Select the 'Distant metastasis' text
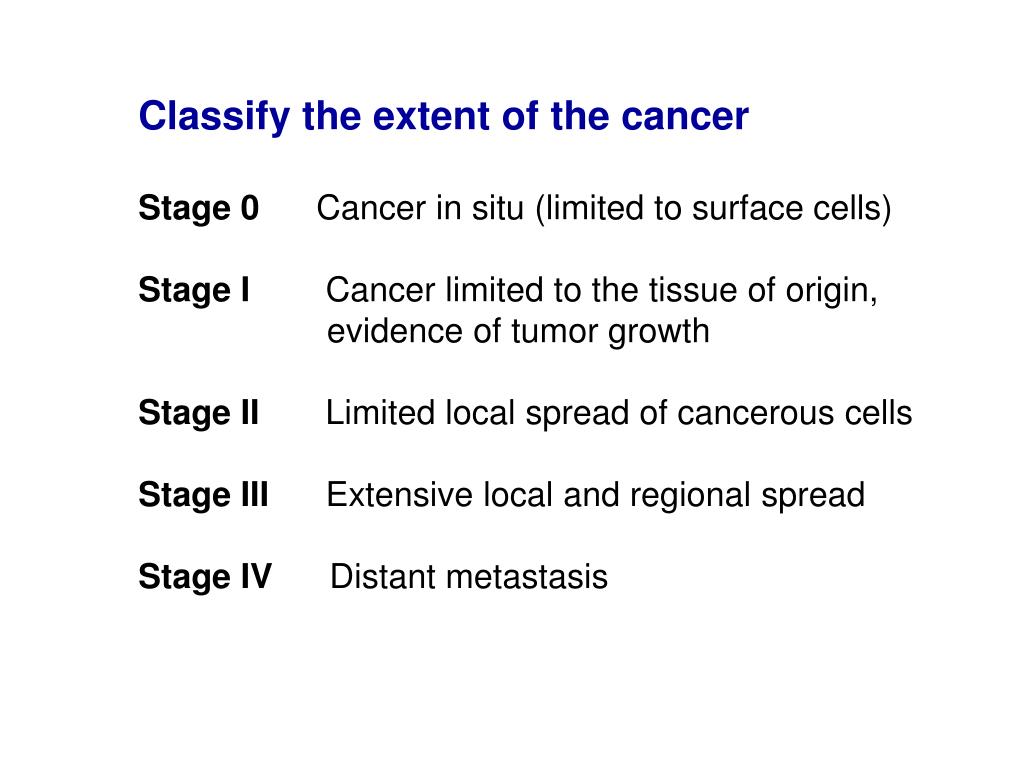The height and width of the screenshot is (768, 1024). (469, 577)
